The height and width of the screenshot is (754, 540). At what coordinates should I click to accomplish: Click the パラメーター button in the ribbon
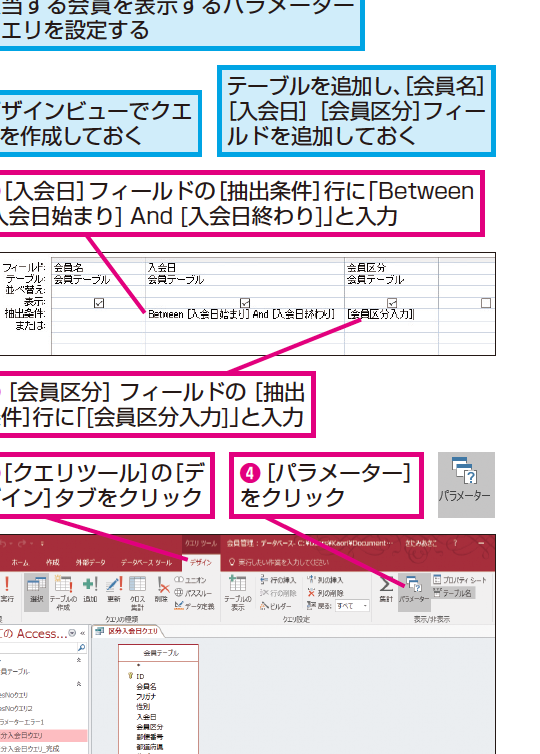[x=414, y=591]
